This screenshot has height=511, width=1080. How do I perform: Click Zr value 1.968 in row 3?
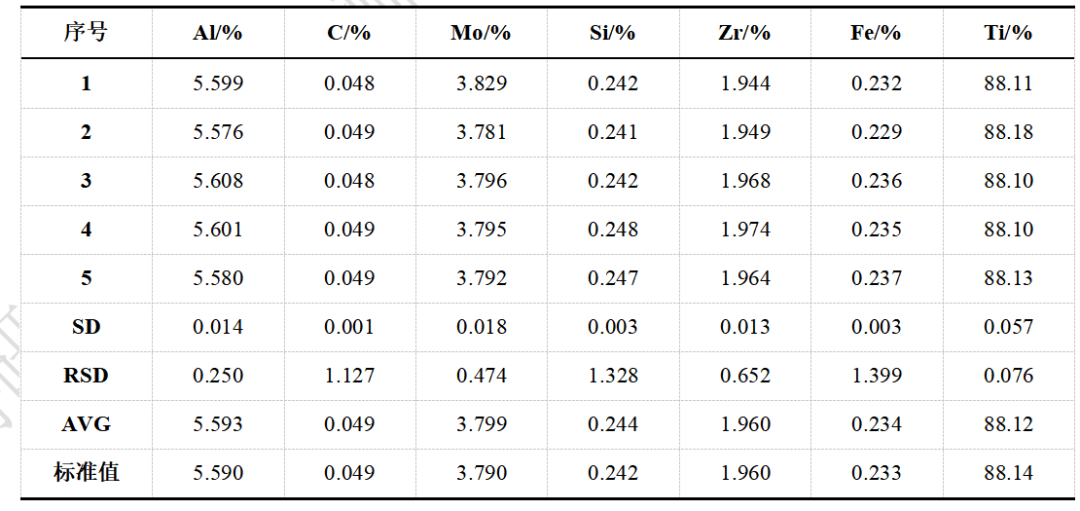pos(745,181)
